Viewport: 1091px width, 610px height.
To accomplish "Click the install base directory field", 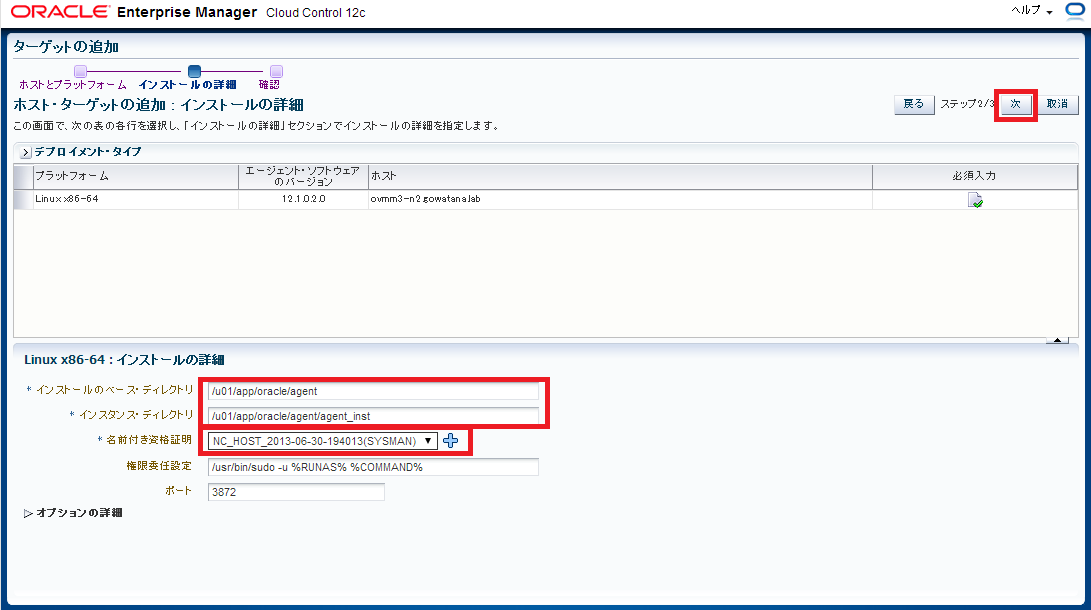I will point(373,391).
